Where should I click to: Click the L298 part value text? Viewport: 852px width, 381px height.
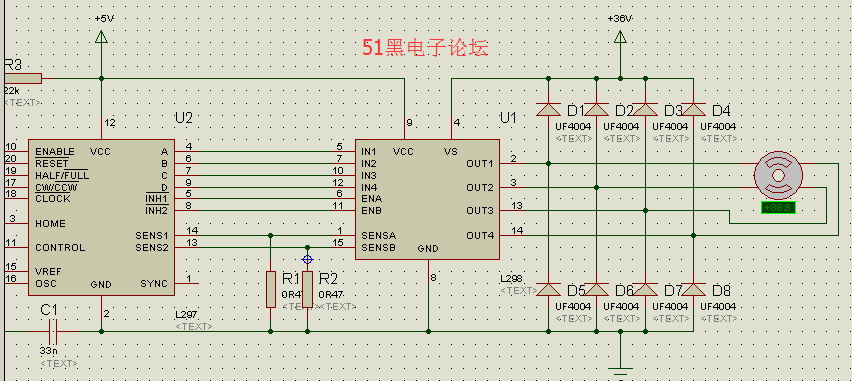click(x=511, y=279)
